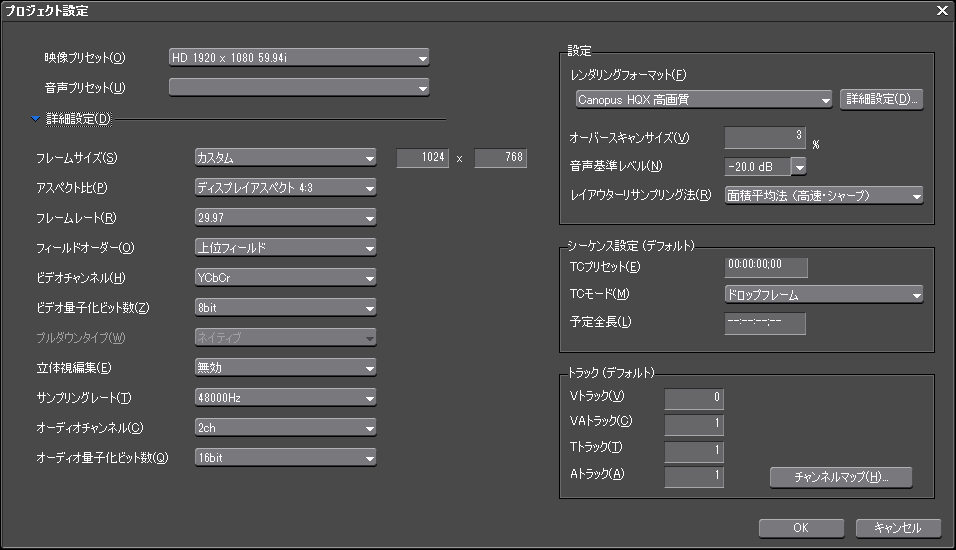The height and width of the screenshot is (550, 956).
Task: Click the TCプリセット timecode field
Action: (x=766, y=267)
